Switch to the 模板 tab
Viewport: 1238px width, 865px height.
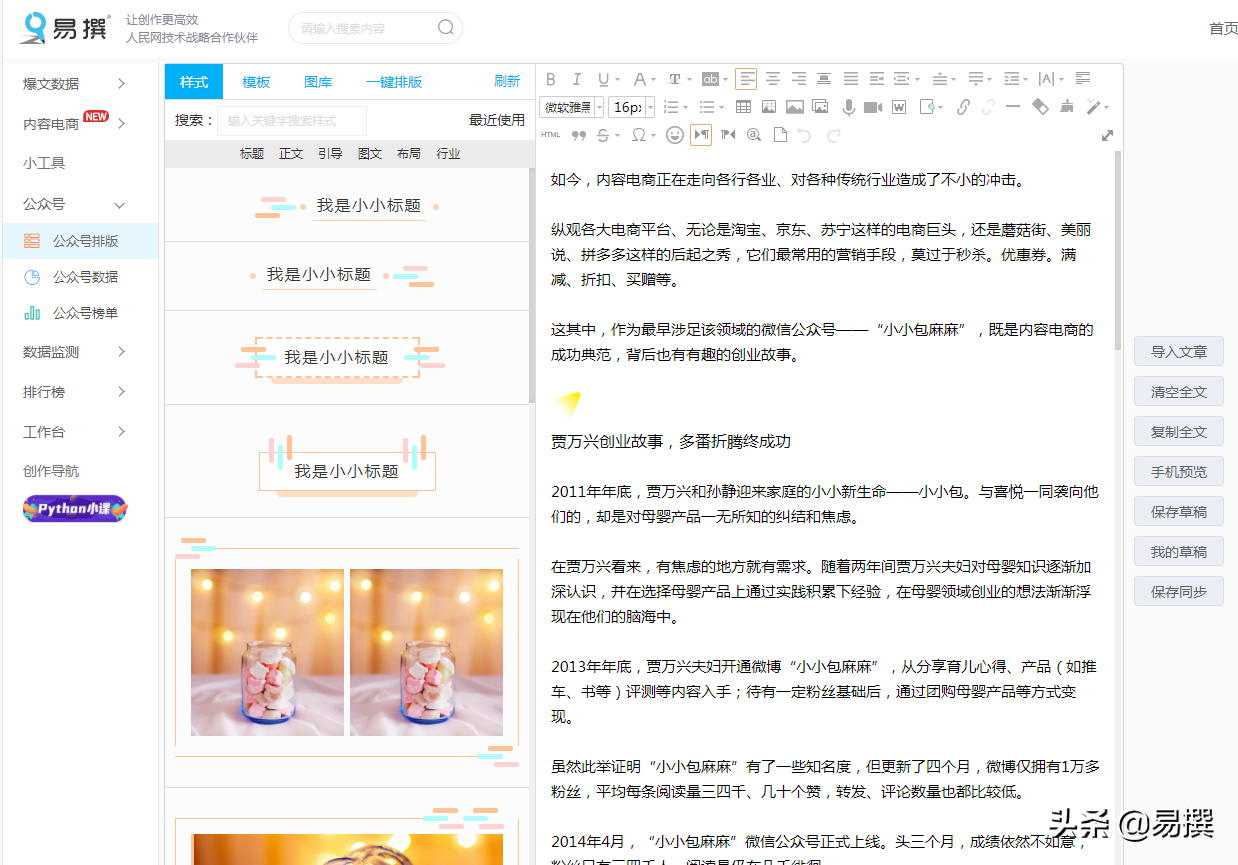(x=256, y=82)
